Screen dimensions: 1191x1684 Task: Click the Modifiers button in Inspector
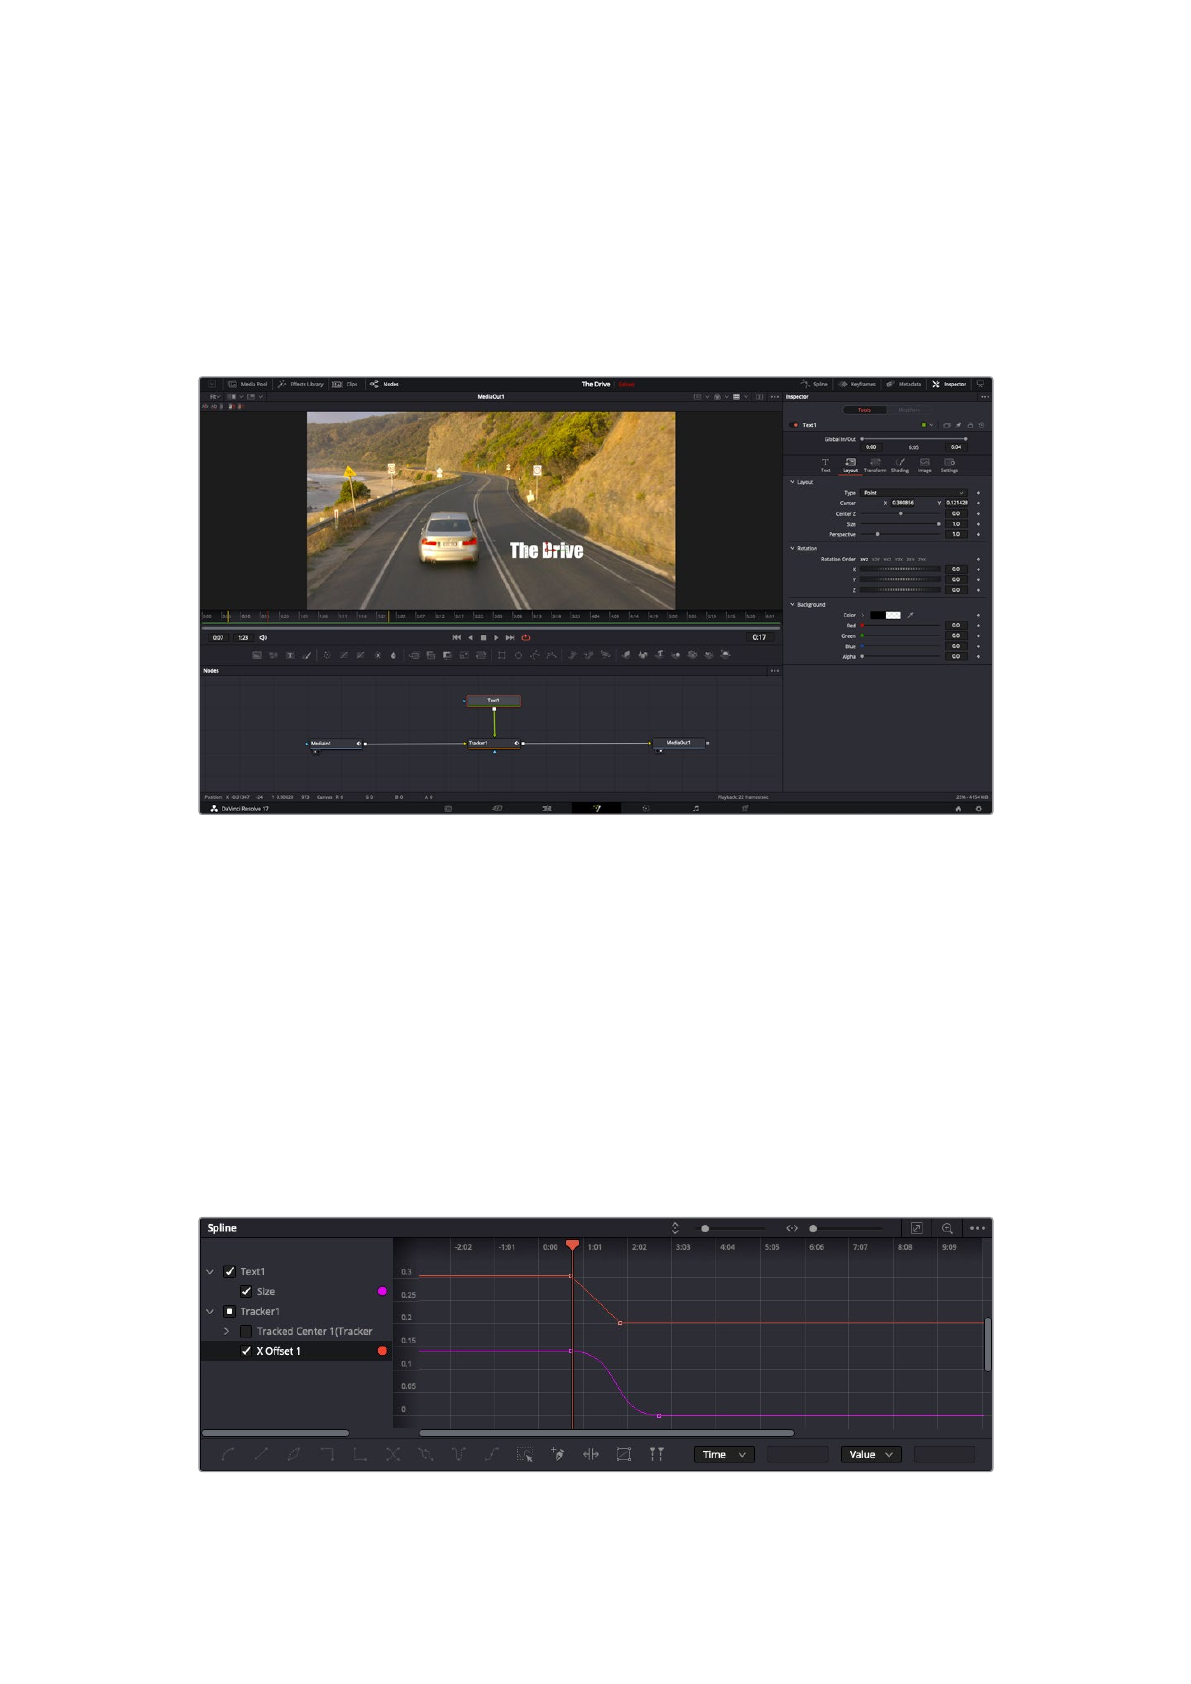pos(908,410)
